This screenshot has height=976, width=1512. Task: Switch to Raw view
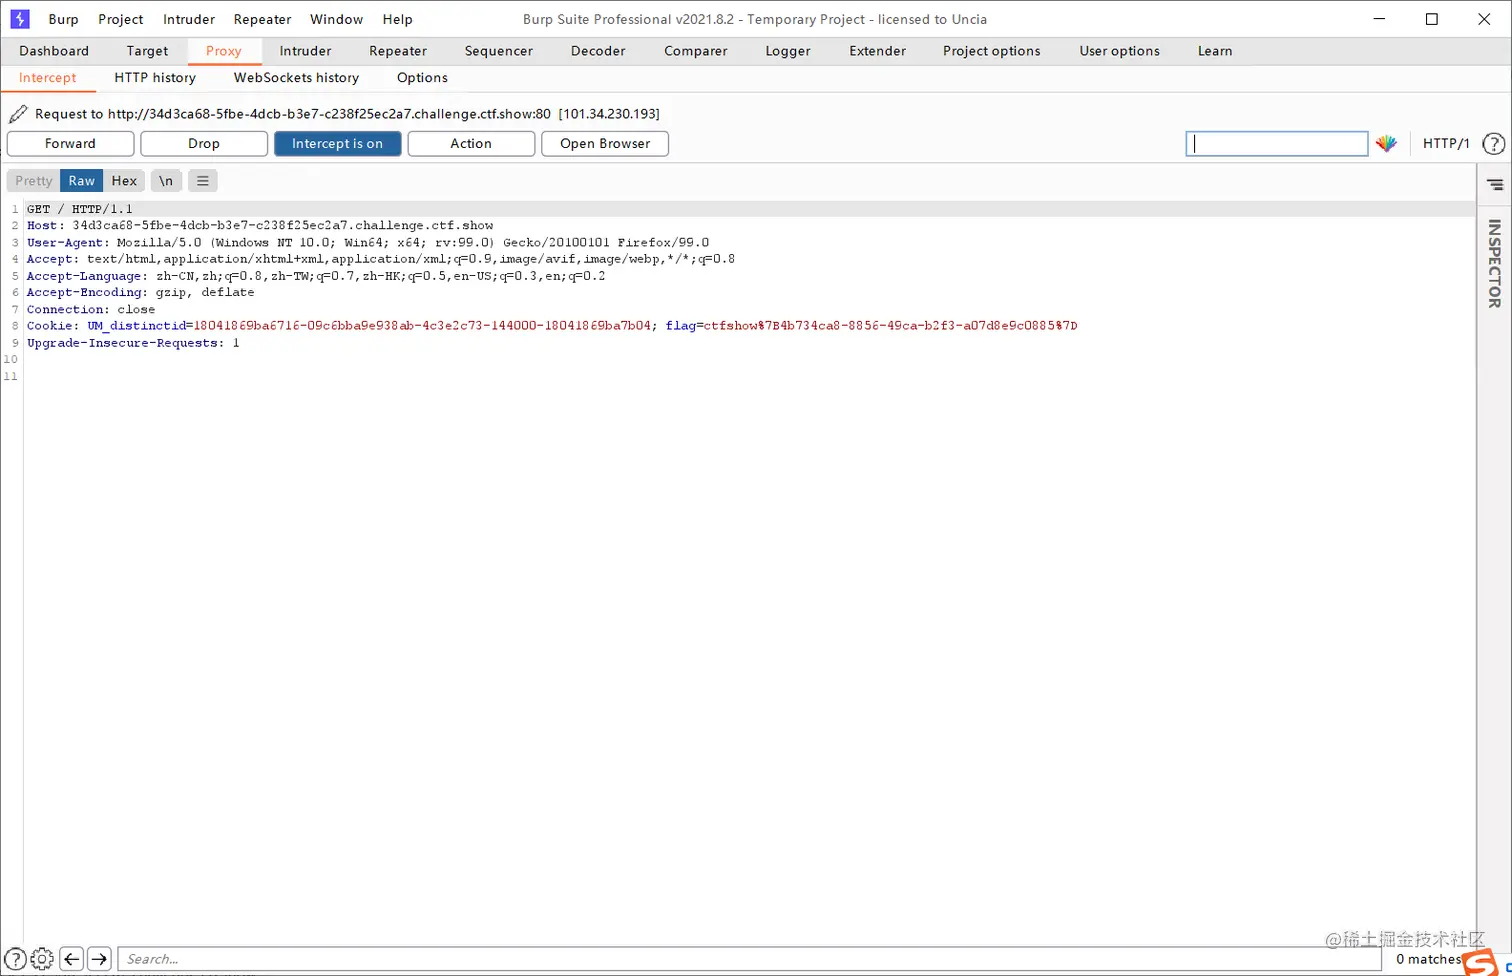click(x=82, y=181)
